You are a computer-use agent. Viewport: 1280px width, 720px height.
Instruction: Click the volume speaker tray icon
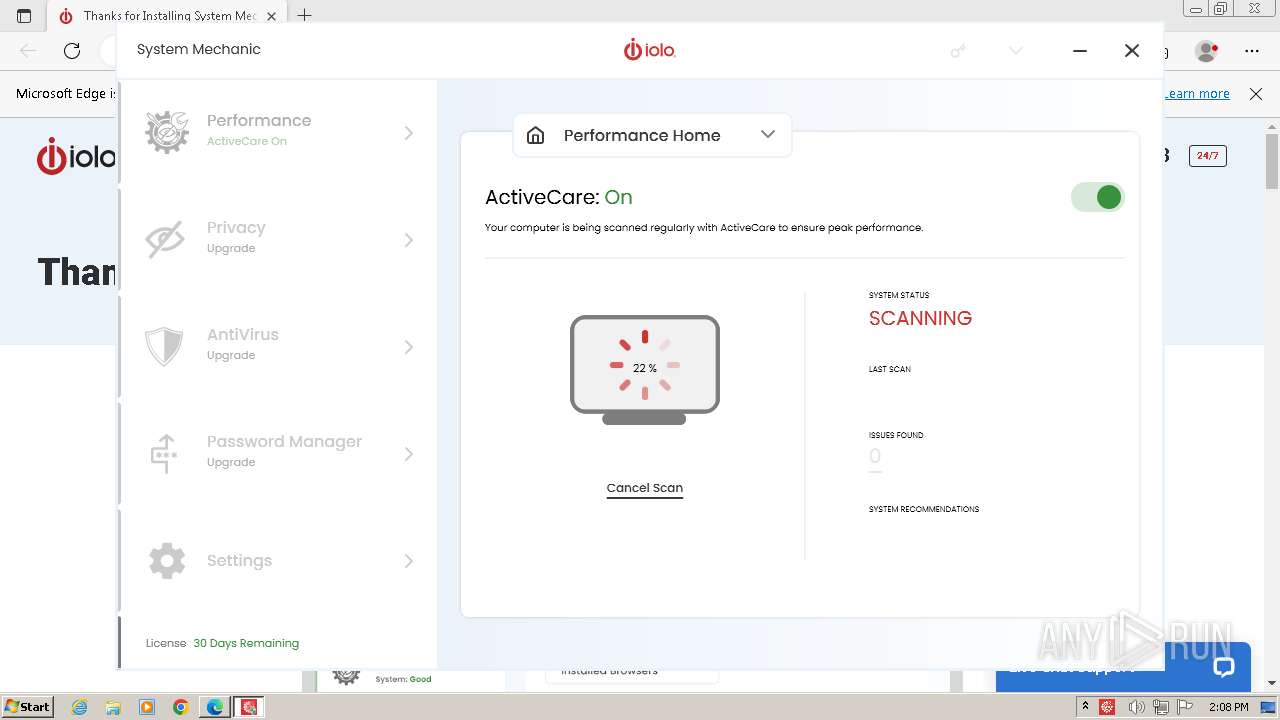click(x=1136, y=707)
